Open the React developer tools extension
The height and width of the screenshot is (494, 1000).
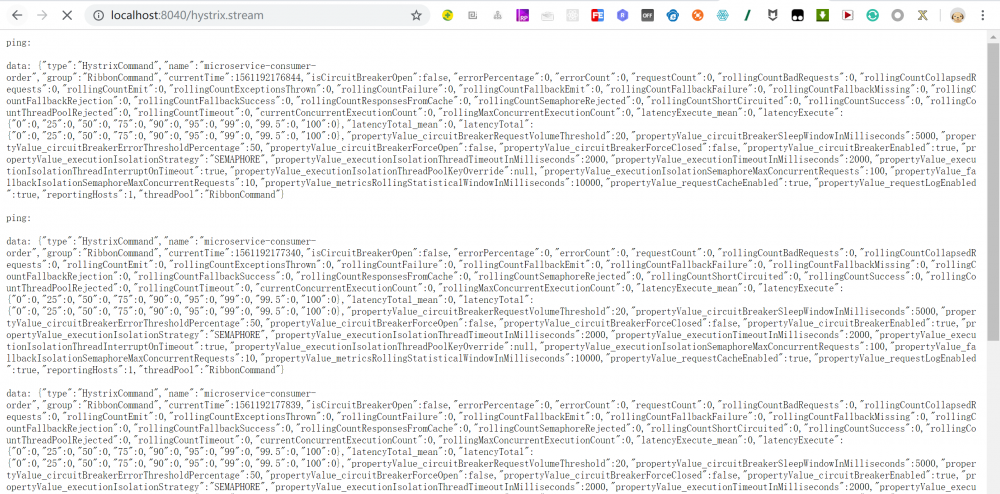coord(572,15)
